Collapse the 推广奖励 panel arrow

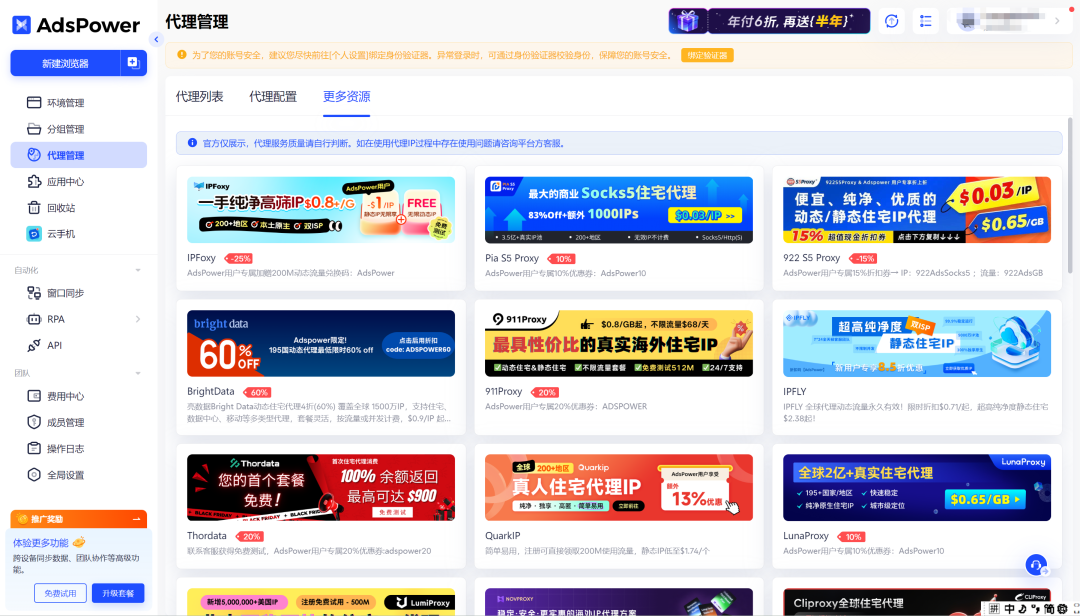[136, 519]
